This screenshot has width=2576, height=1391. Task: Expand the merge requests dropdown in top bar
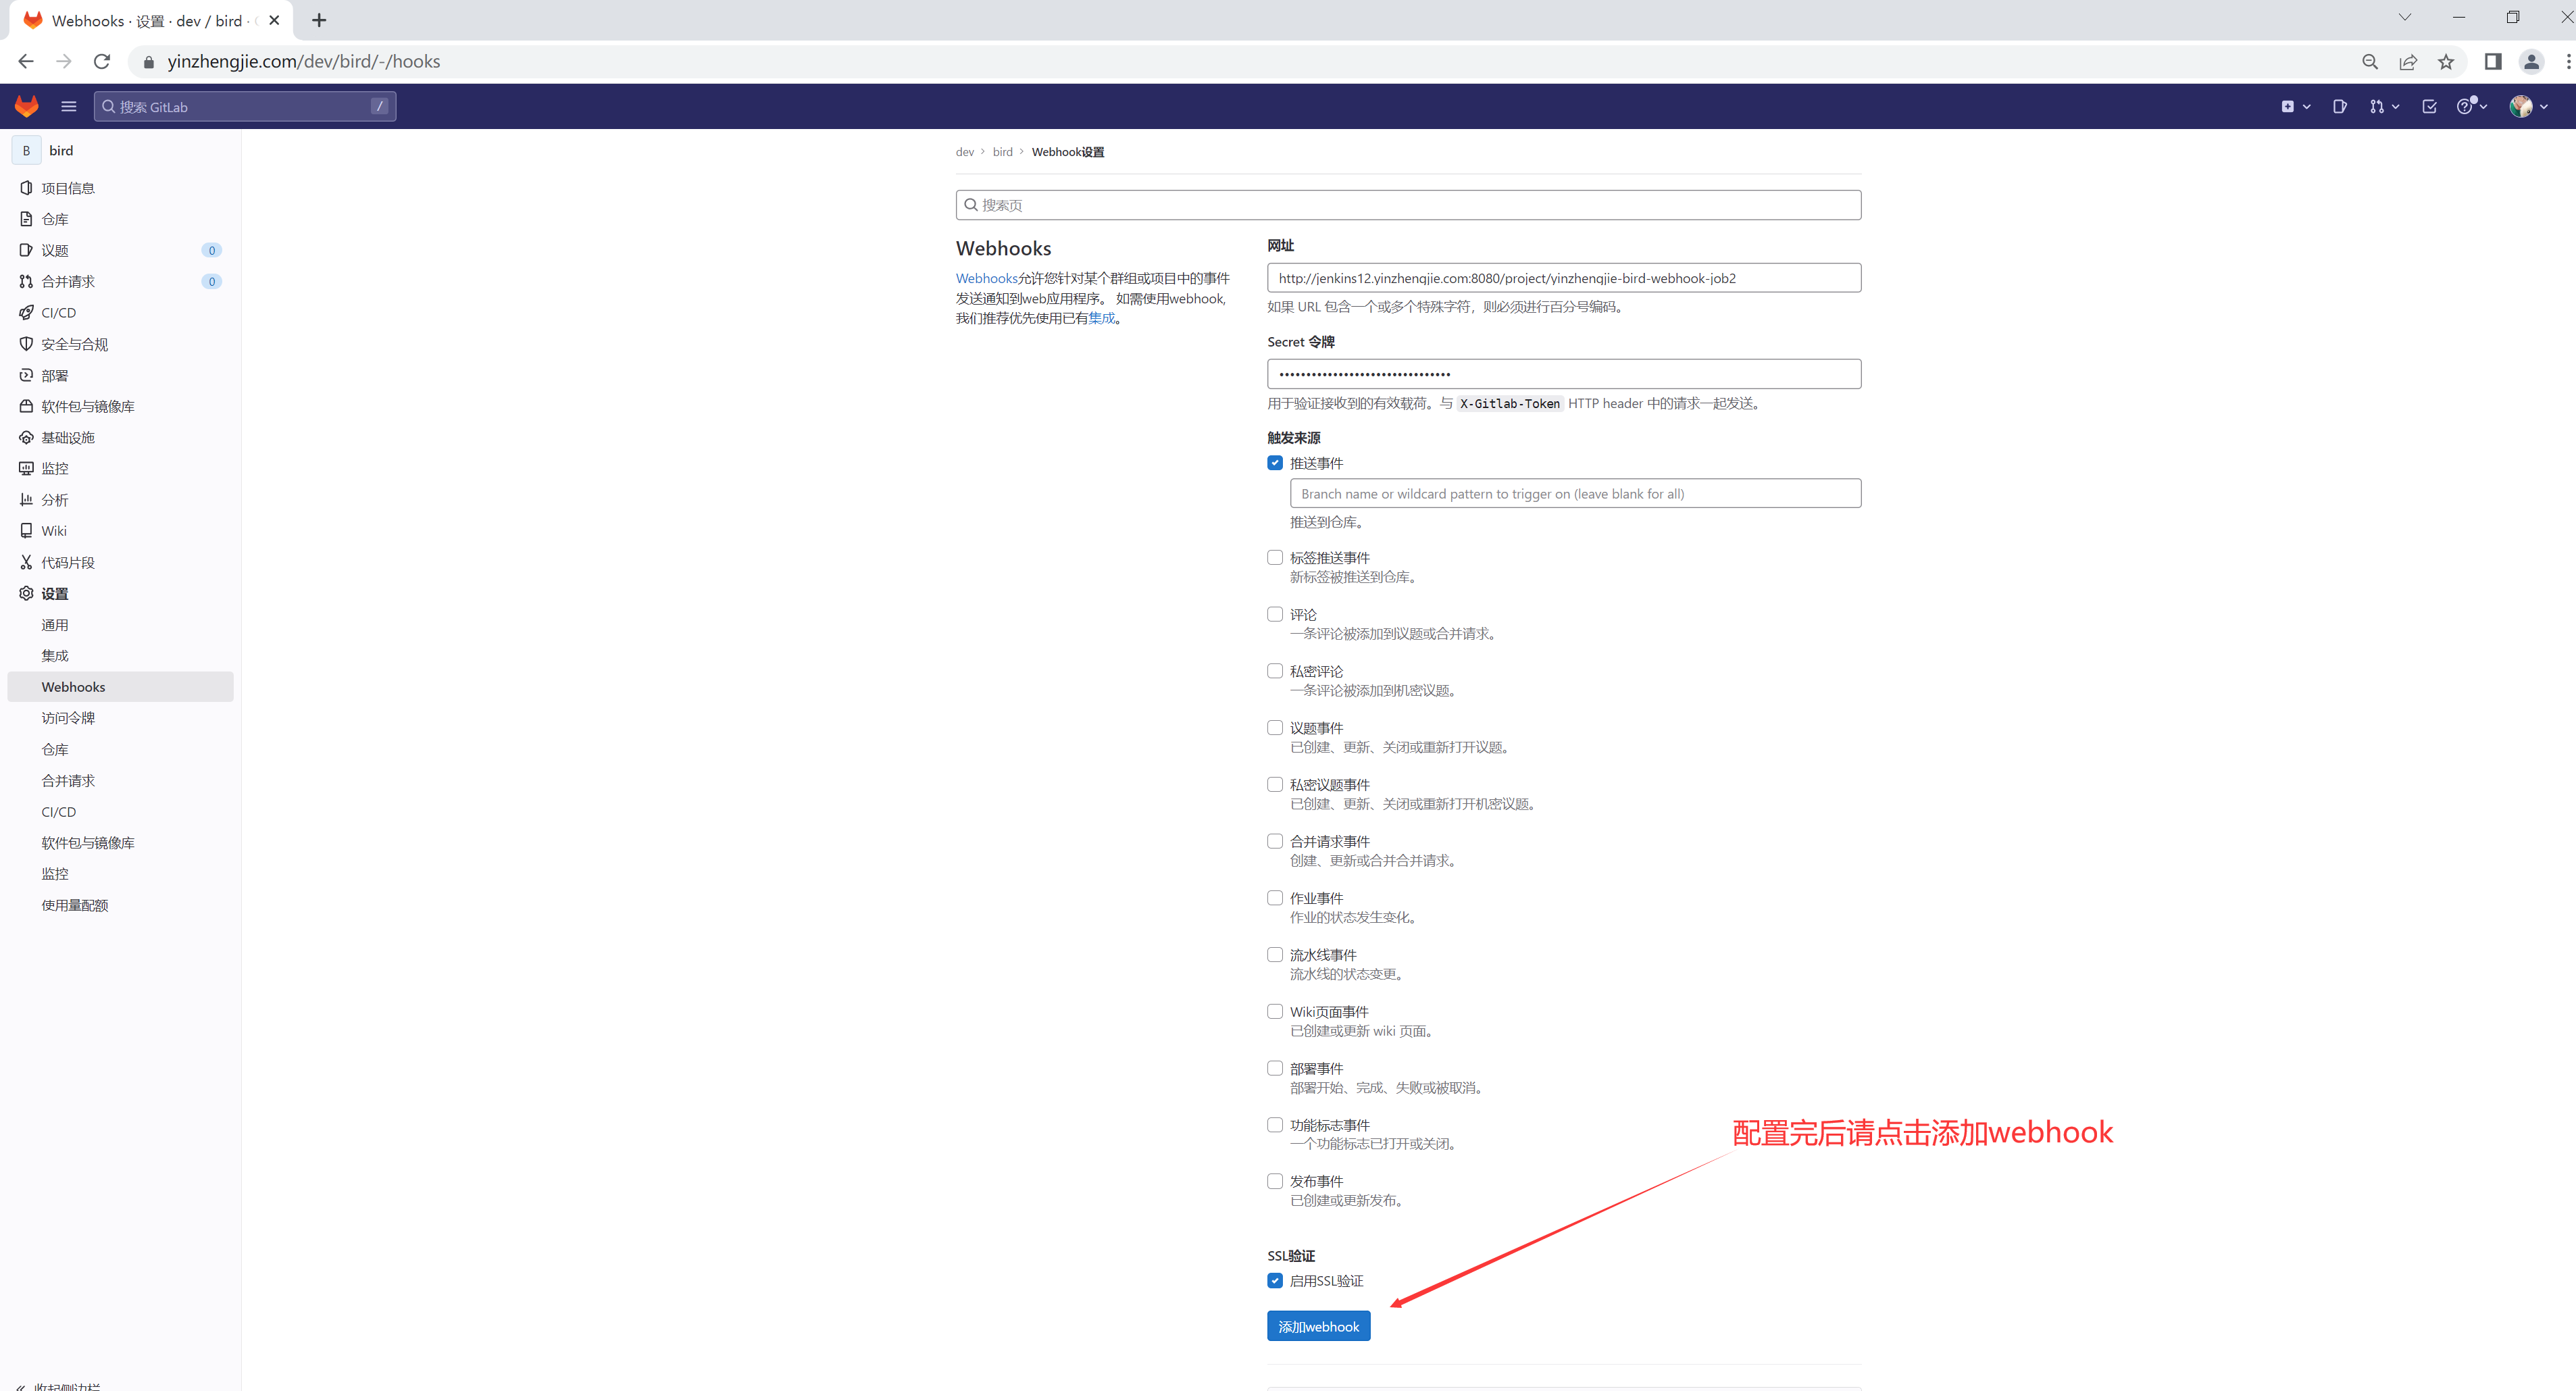pyautogui.click(x=2384, y=106)
